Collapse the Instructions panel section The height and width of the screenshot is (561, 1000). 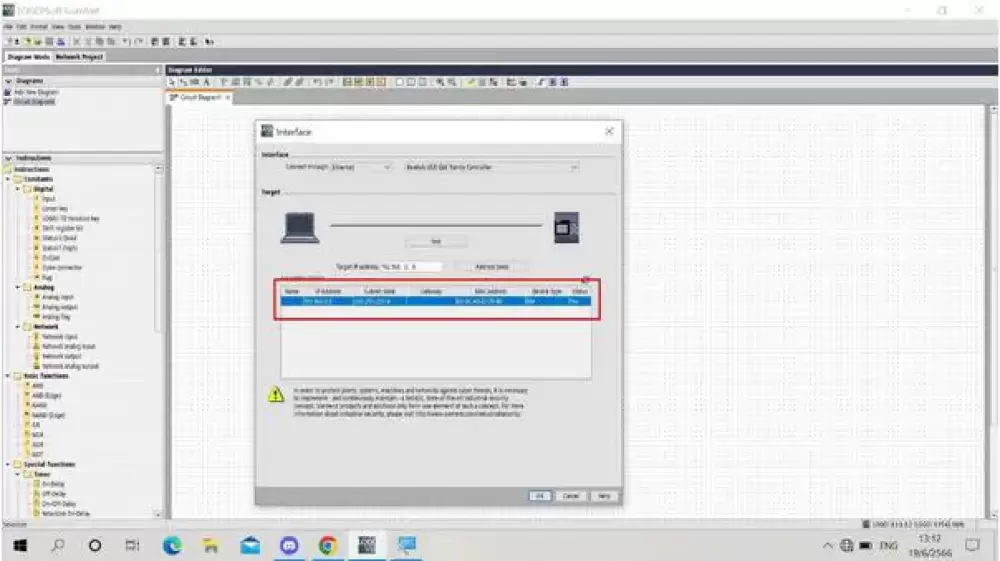click(8, 158)
